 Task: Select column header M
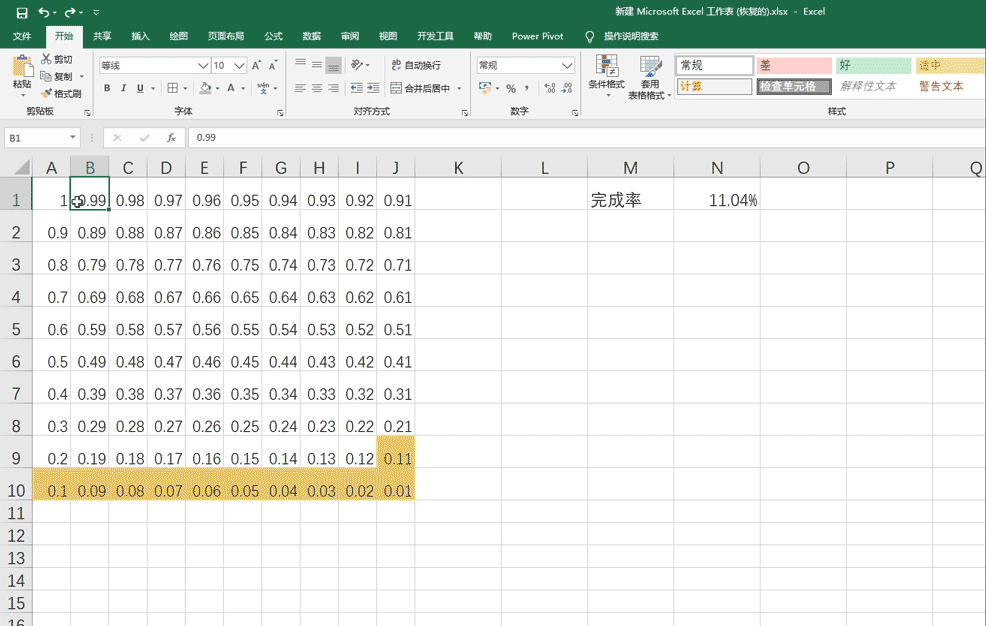pyautogui.click(x=630, y=168)
